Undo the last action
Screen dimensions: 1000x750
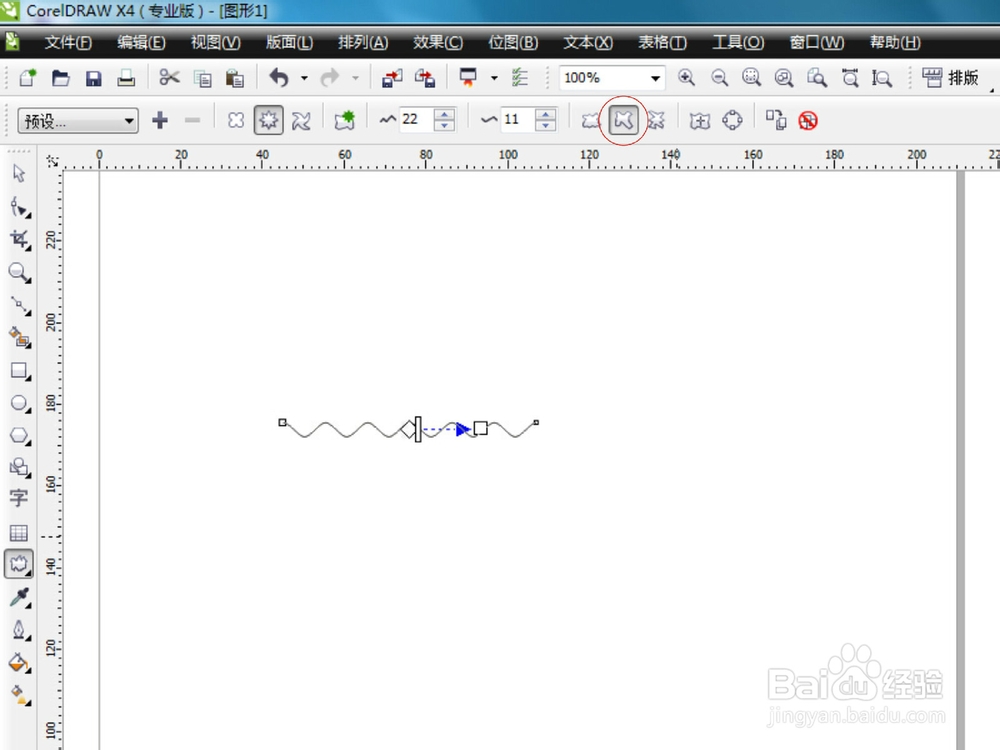(279, 78)
